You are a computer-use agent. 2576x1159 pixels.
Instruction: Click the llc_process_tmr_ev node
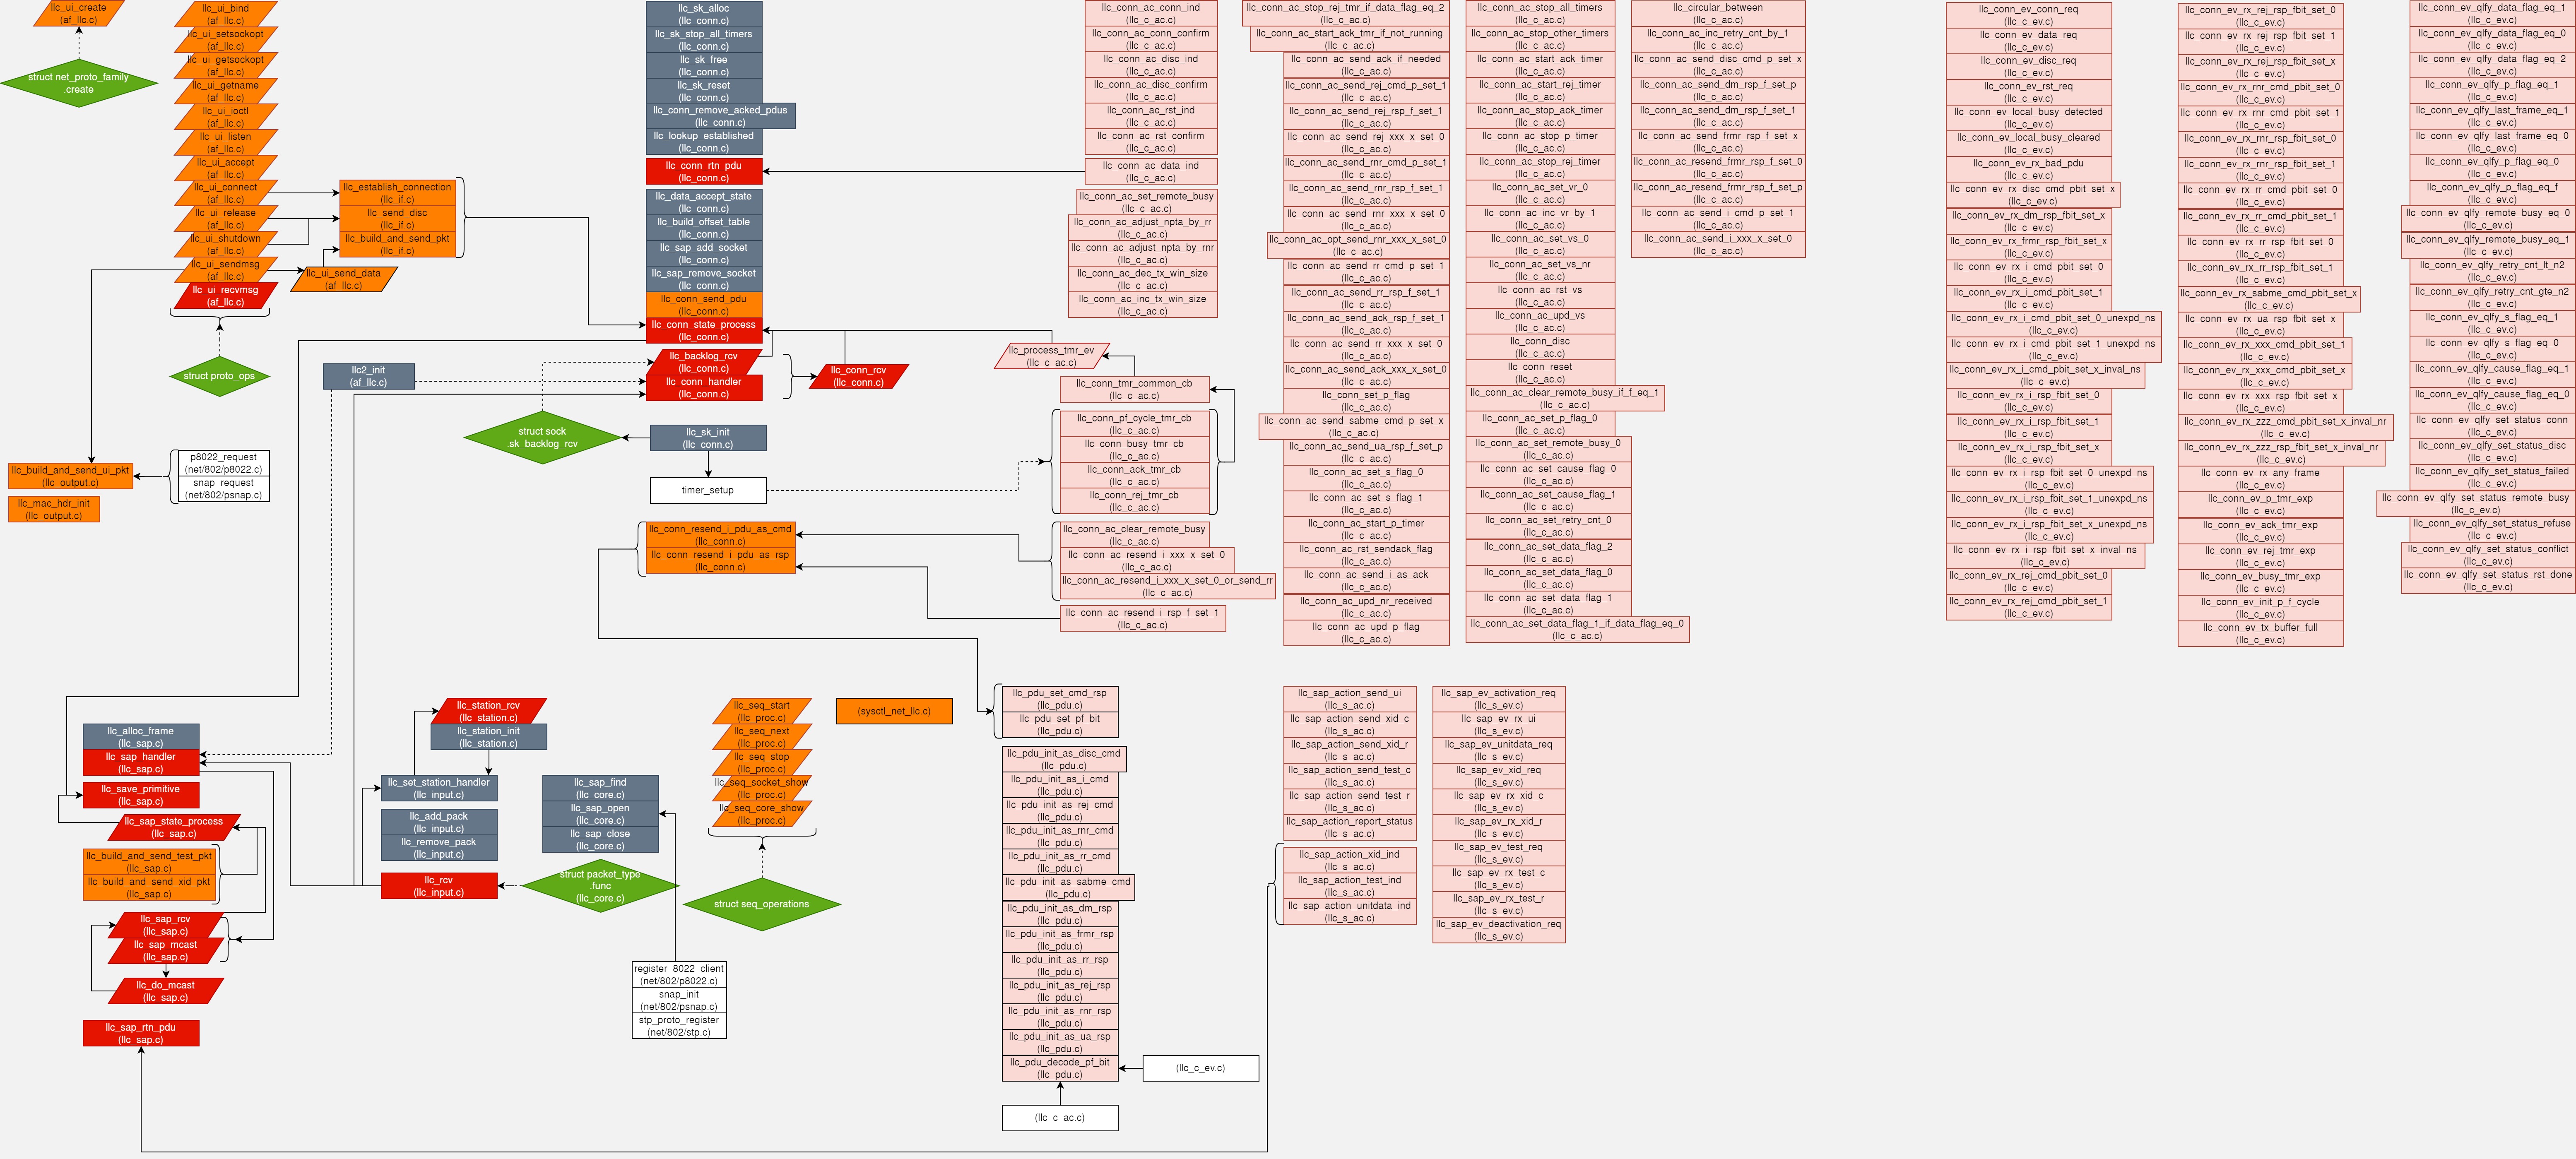[1051, 356]
